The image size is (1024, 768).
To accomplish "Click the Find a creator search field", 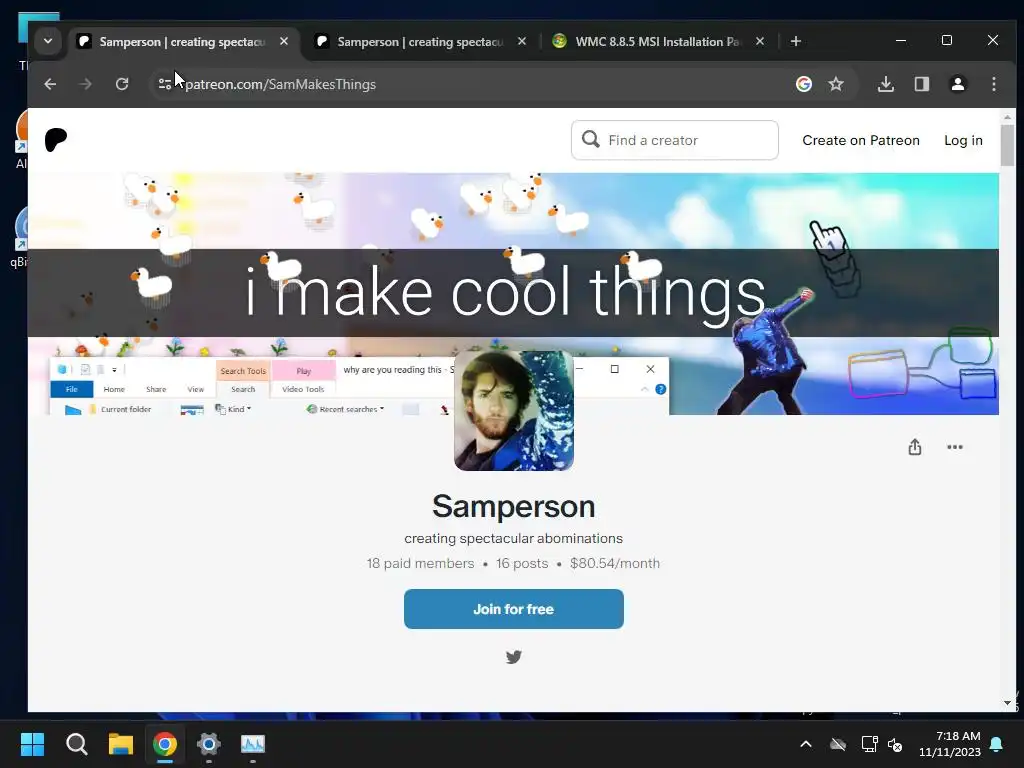I will coord(675,140).
